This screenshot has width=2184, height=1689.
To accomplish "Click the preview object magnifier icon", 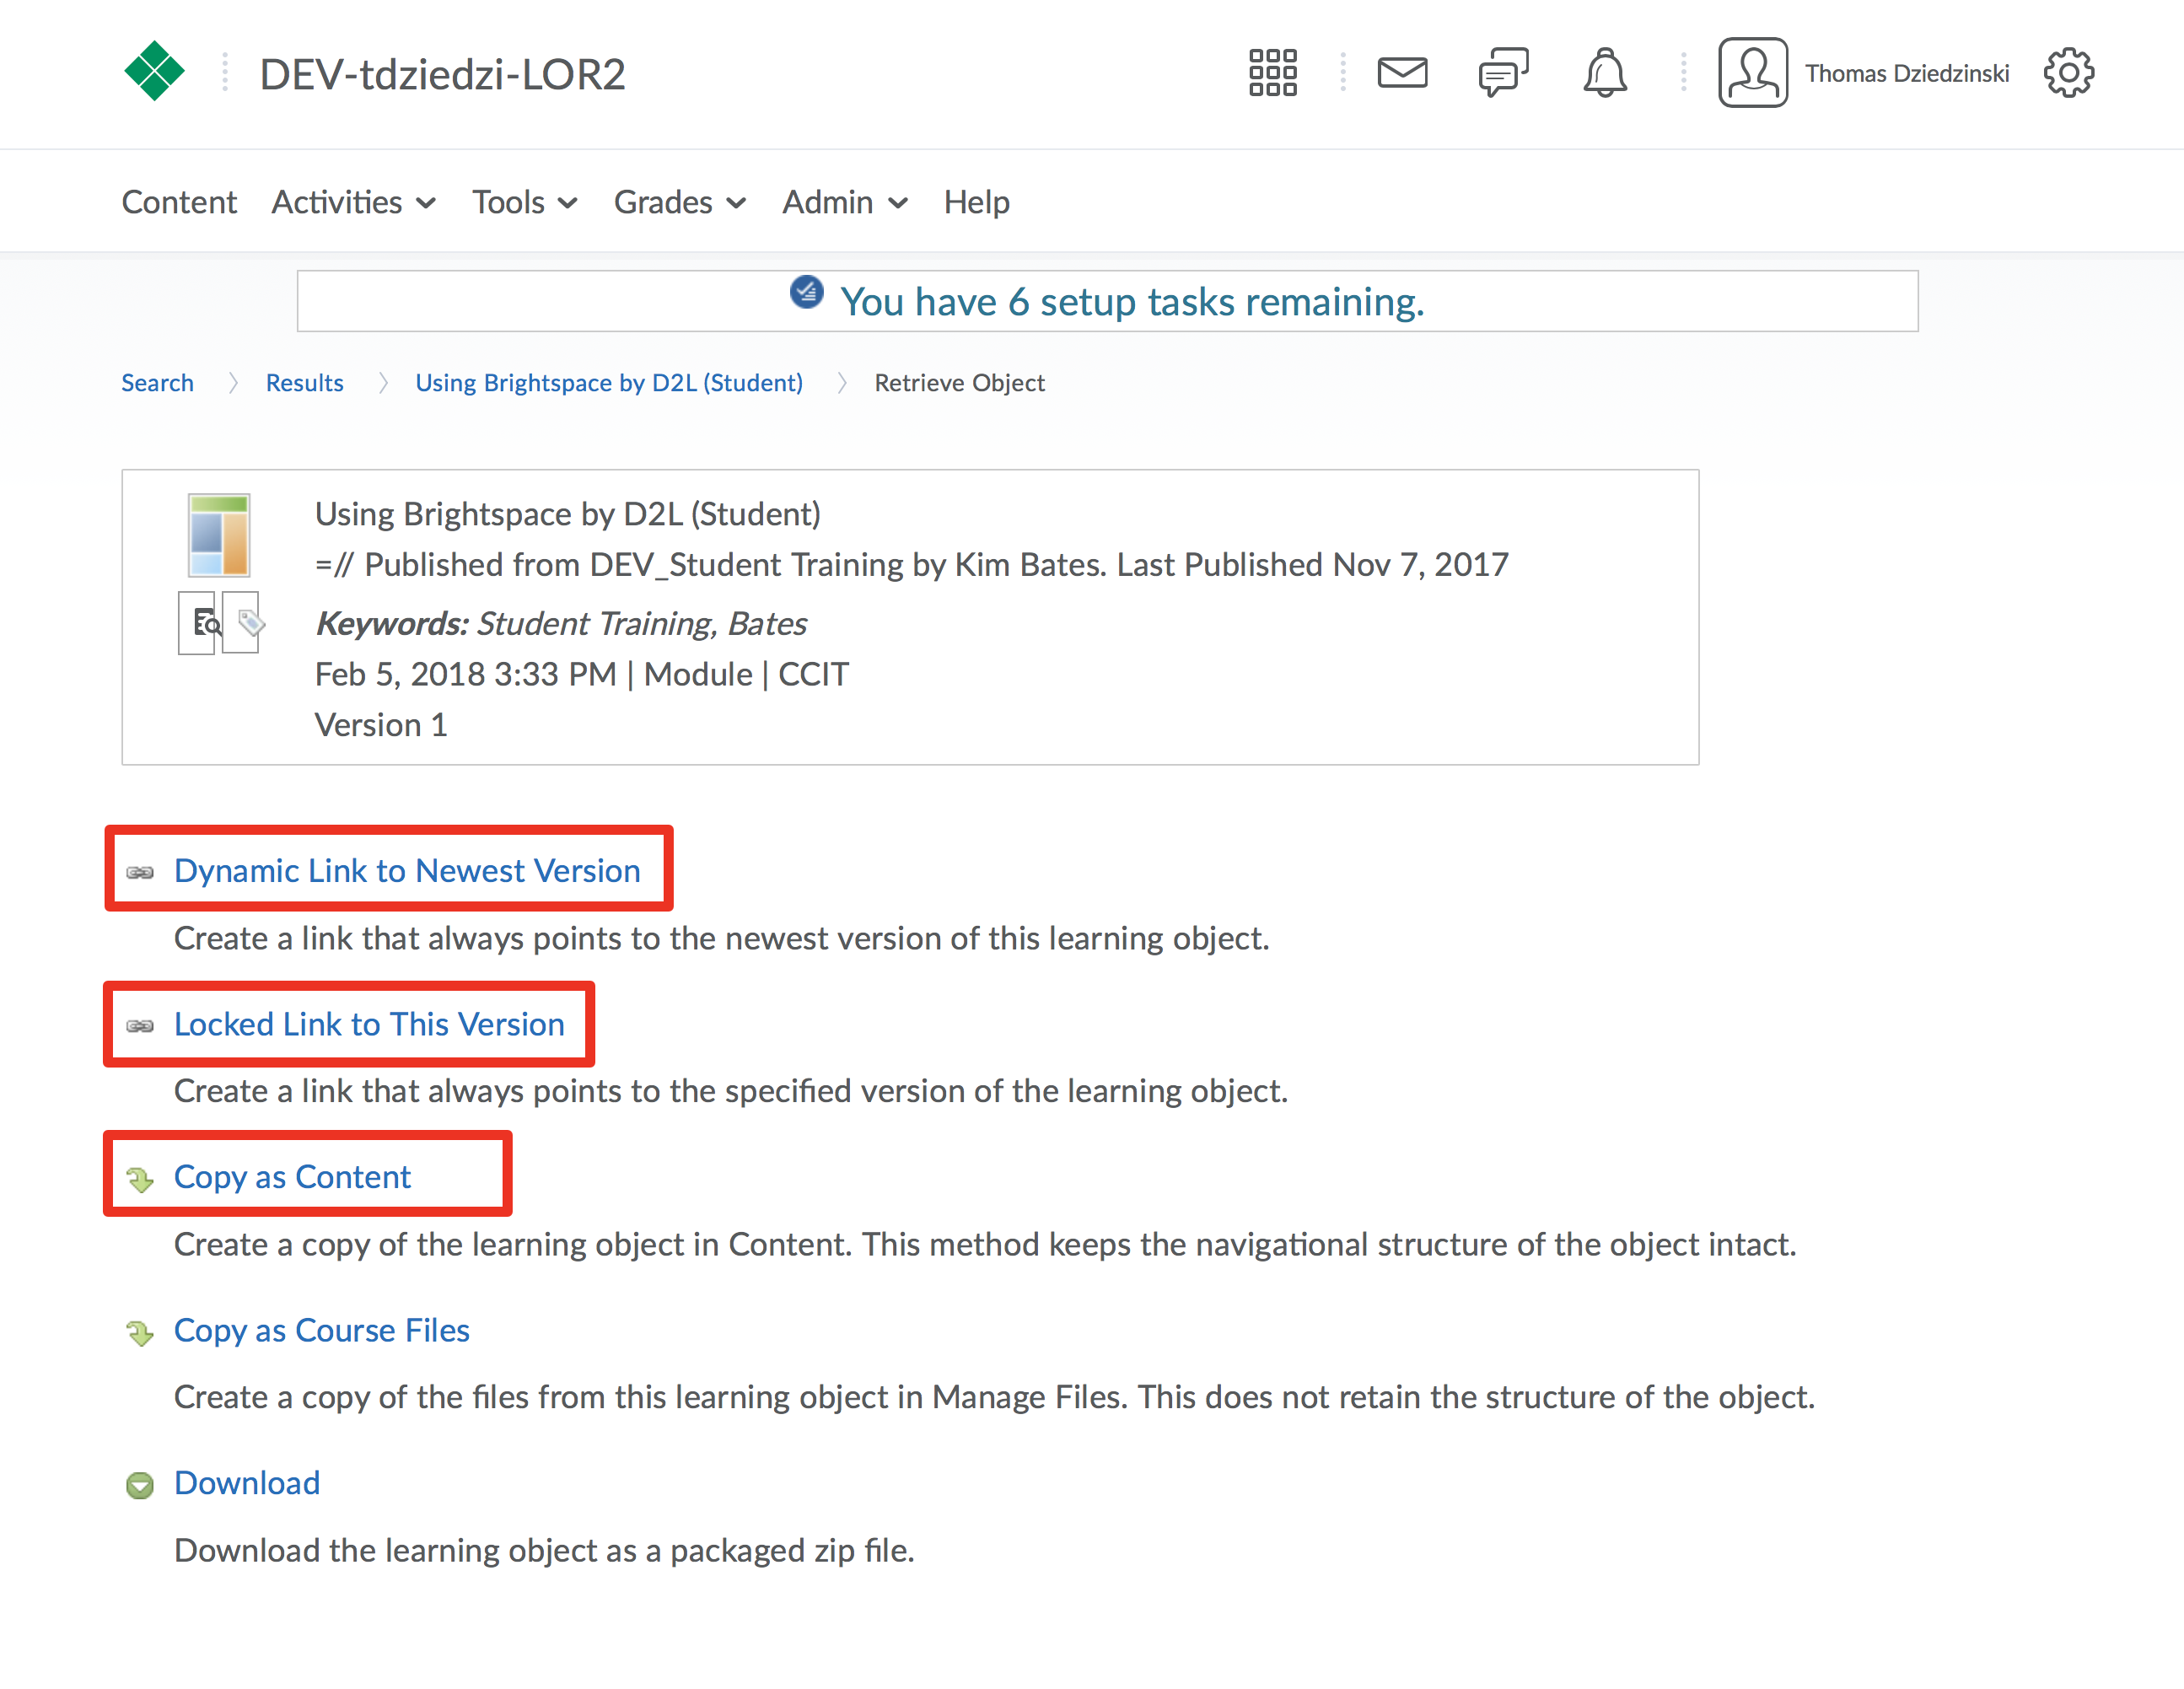I will 197,623.
